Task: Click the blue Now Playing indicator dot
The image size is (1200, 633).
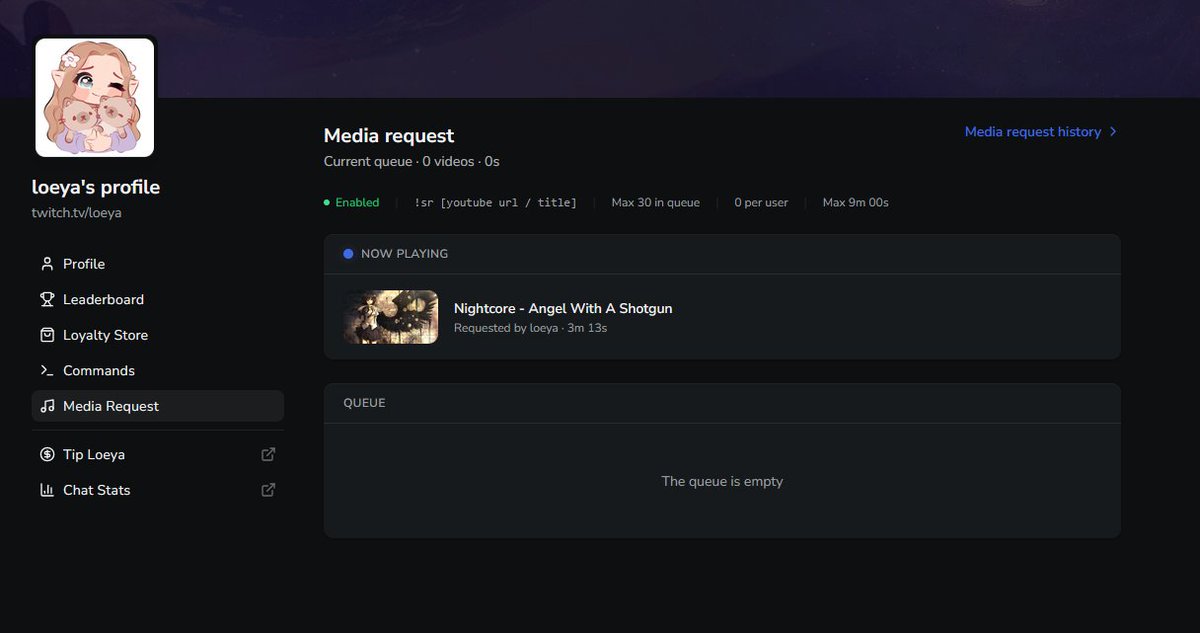Action: pyautogui.click(x=348, y=254)
